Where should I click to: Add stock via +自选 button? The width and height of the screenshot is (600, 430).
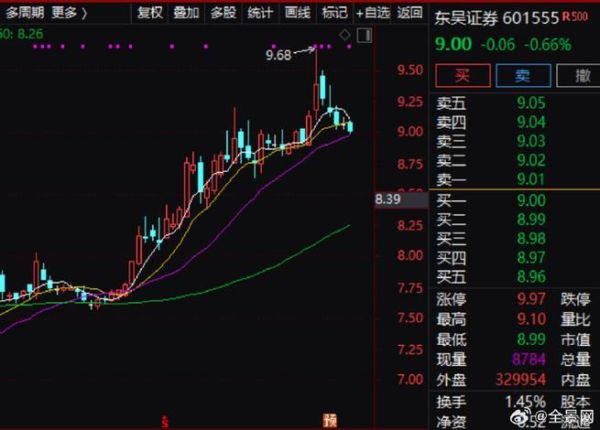point(373,13)
